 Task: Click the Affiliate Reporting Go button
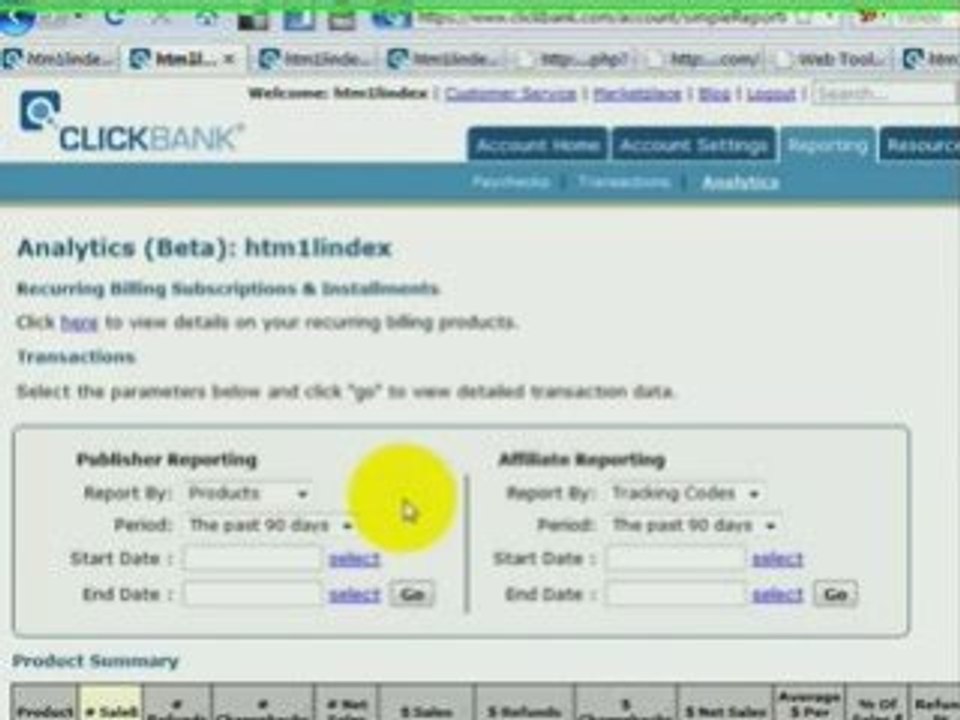835,594
